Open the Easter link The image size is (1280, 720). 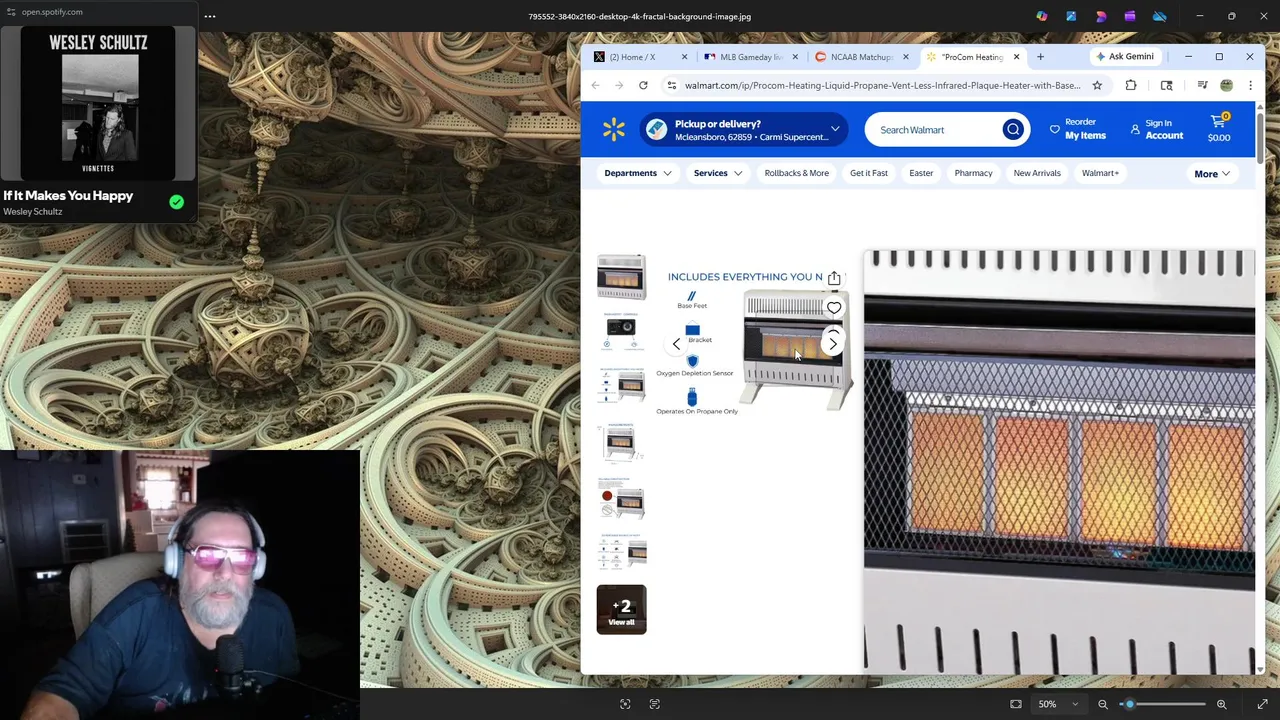point(921,173)
